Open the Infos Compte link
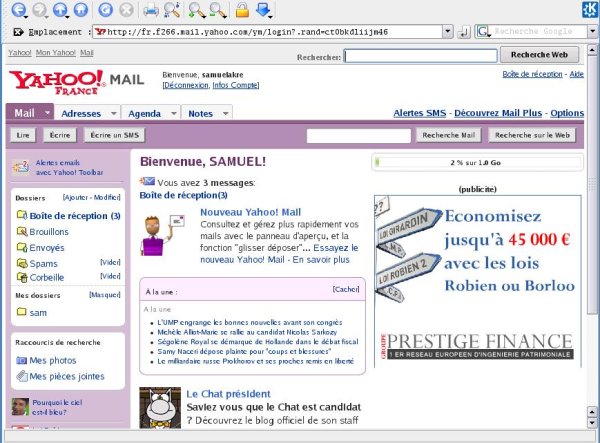Viewport: 600px width, 443px height. point(235,85)
